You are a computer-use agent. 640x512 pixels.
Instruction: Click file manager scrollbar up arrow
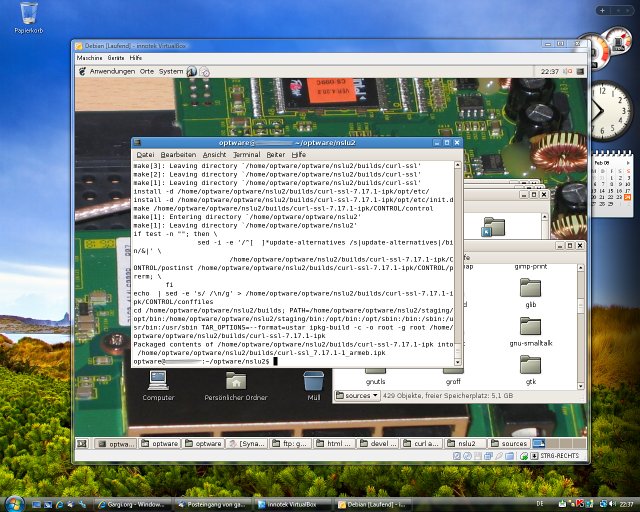pos(581,268)
